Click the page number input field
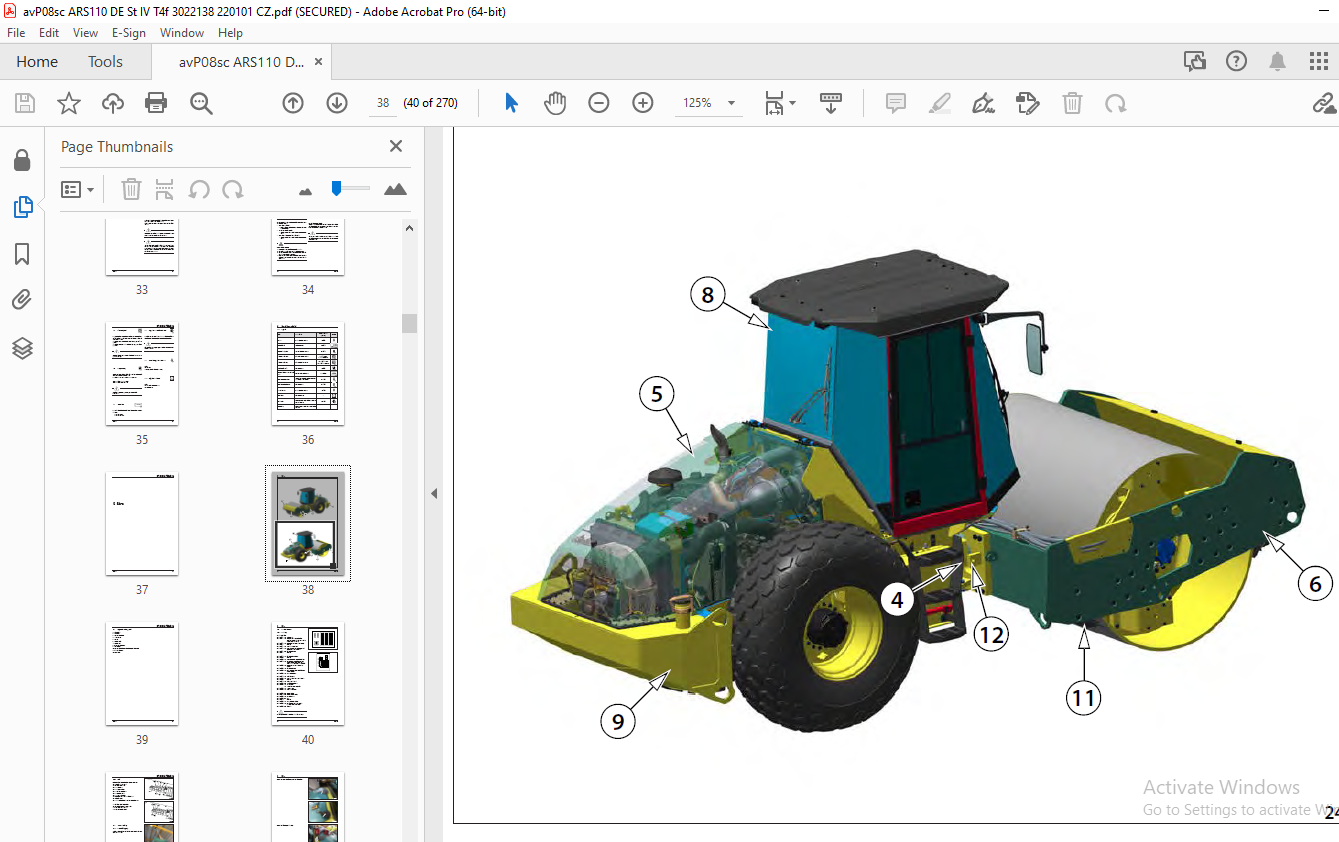 (383, 103)
